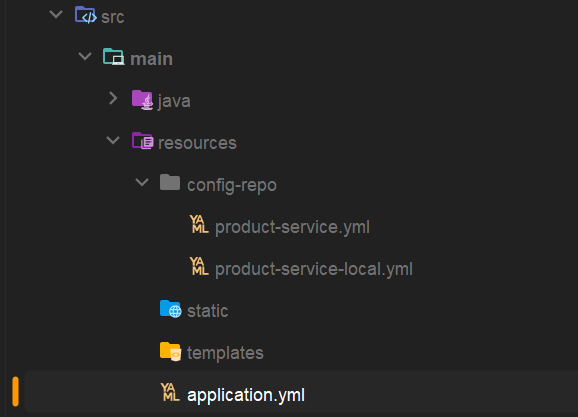Click the main module folder icon
This screenshot has height=417, width=578.
[x=114, y=57]
